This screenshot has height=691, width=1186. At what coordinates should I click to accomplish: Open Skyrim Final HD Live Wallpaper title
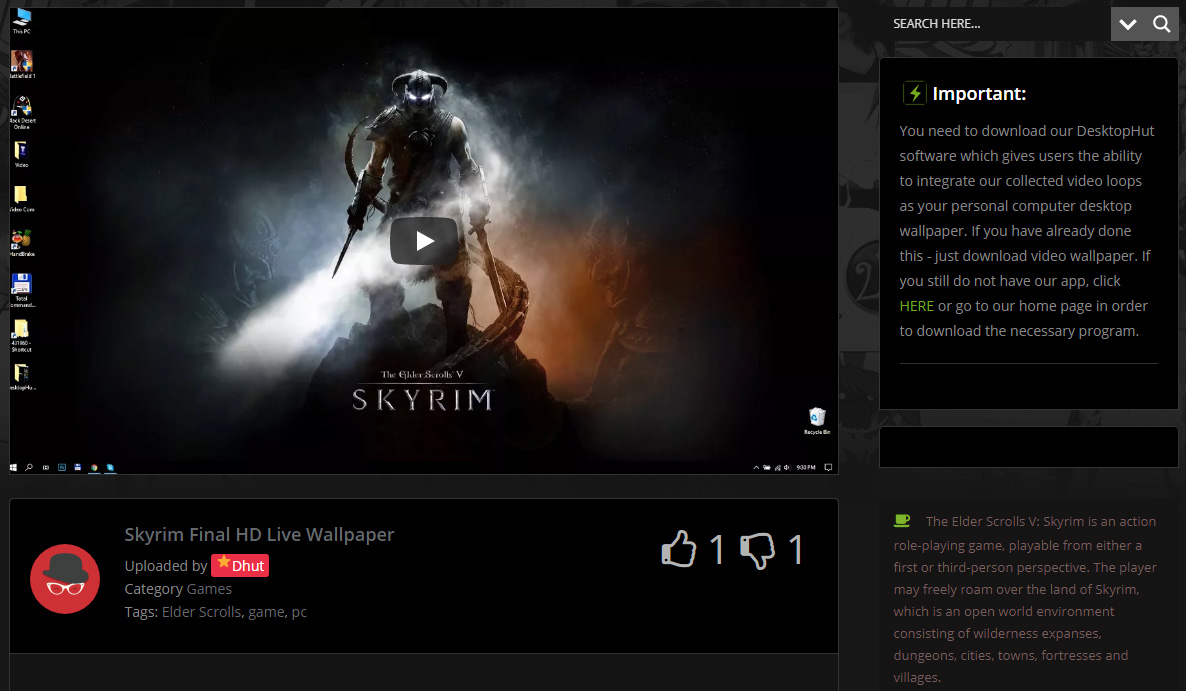(x=259, y=534)
